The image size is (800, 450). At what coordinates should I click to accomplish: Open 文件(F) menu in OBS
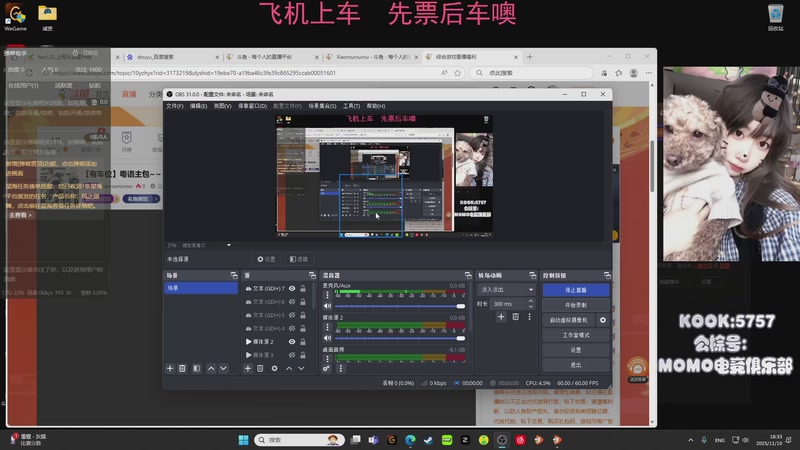174,106
